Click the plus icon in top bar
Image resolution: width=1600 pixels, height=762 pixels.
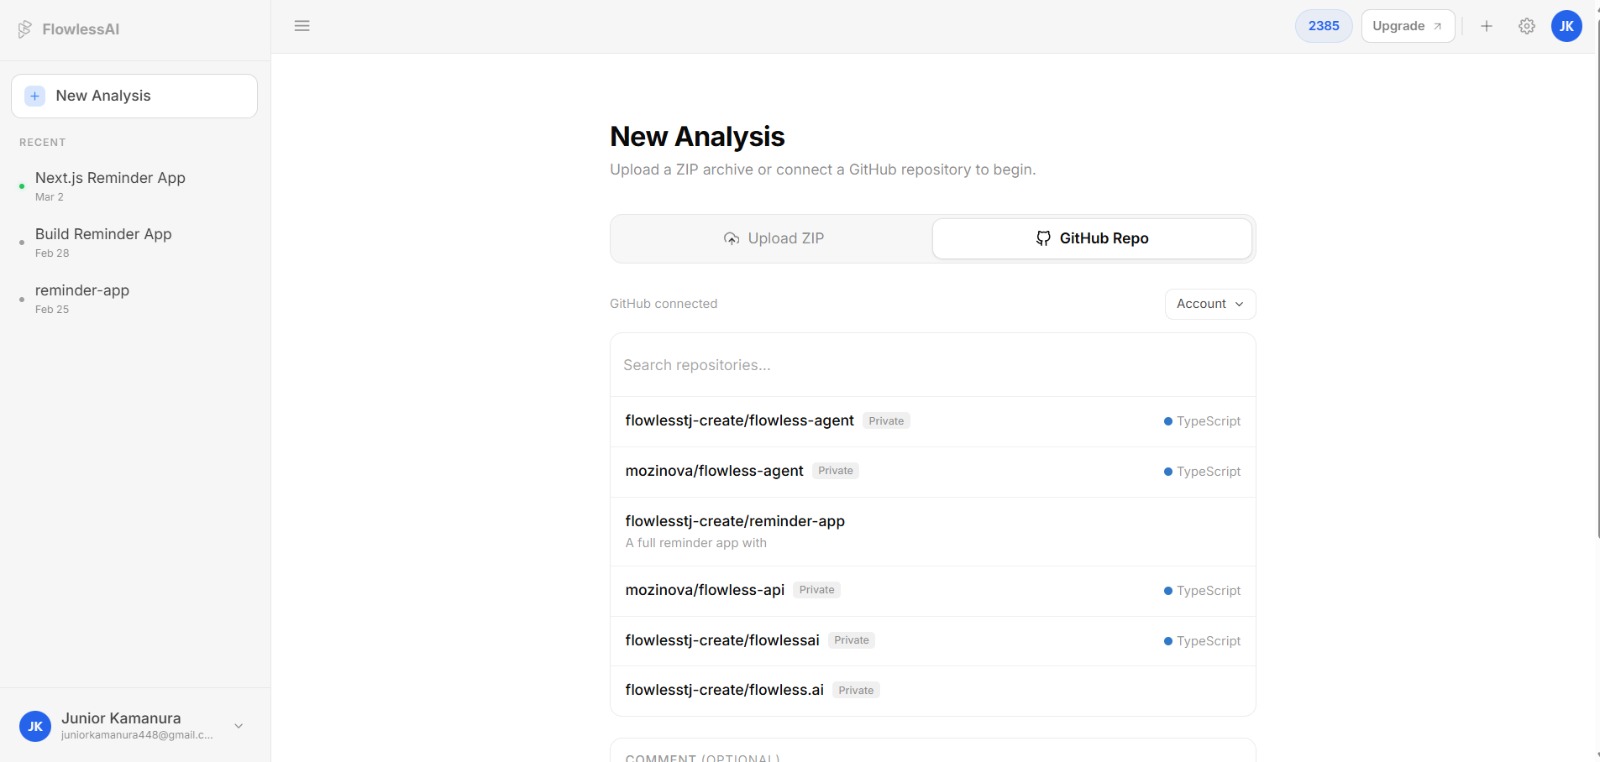coord(1487,26)
